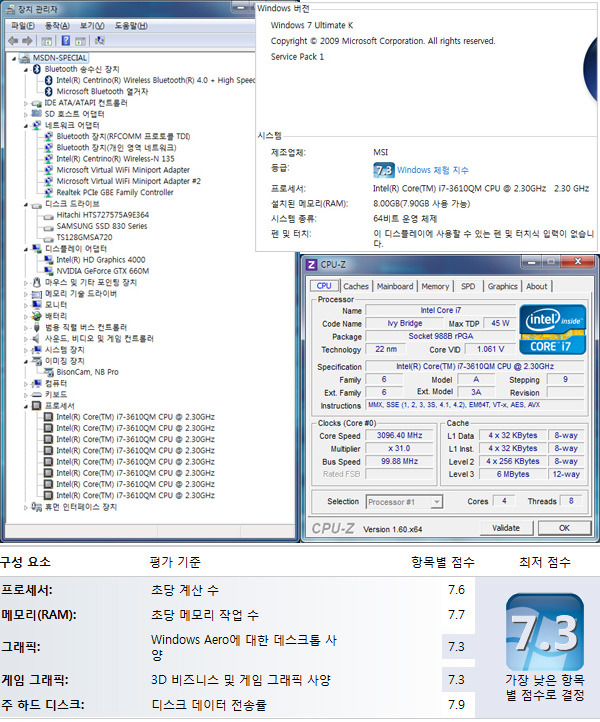Select the 범용 직렬 버스 컨트롤러 node
Image resolution: width=600 pixels, height=722 pixels.
[x=86, y=327]
